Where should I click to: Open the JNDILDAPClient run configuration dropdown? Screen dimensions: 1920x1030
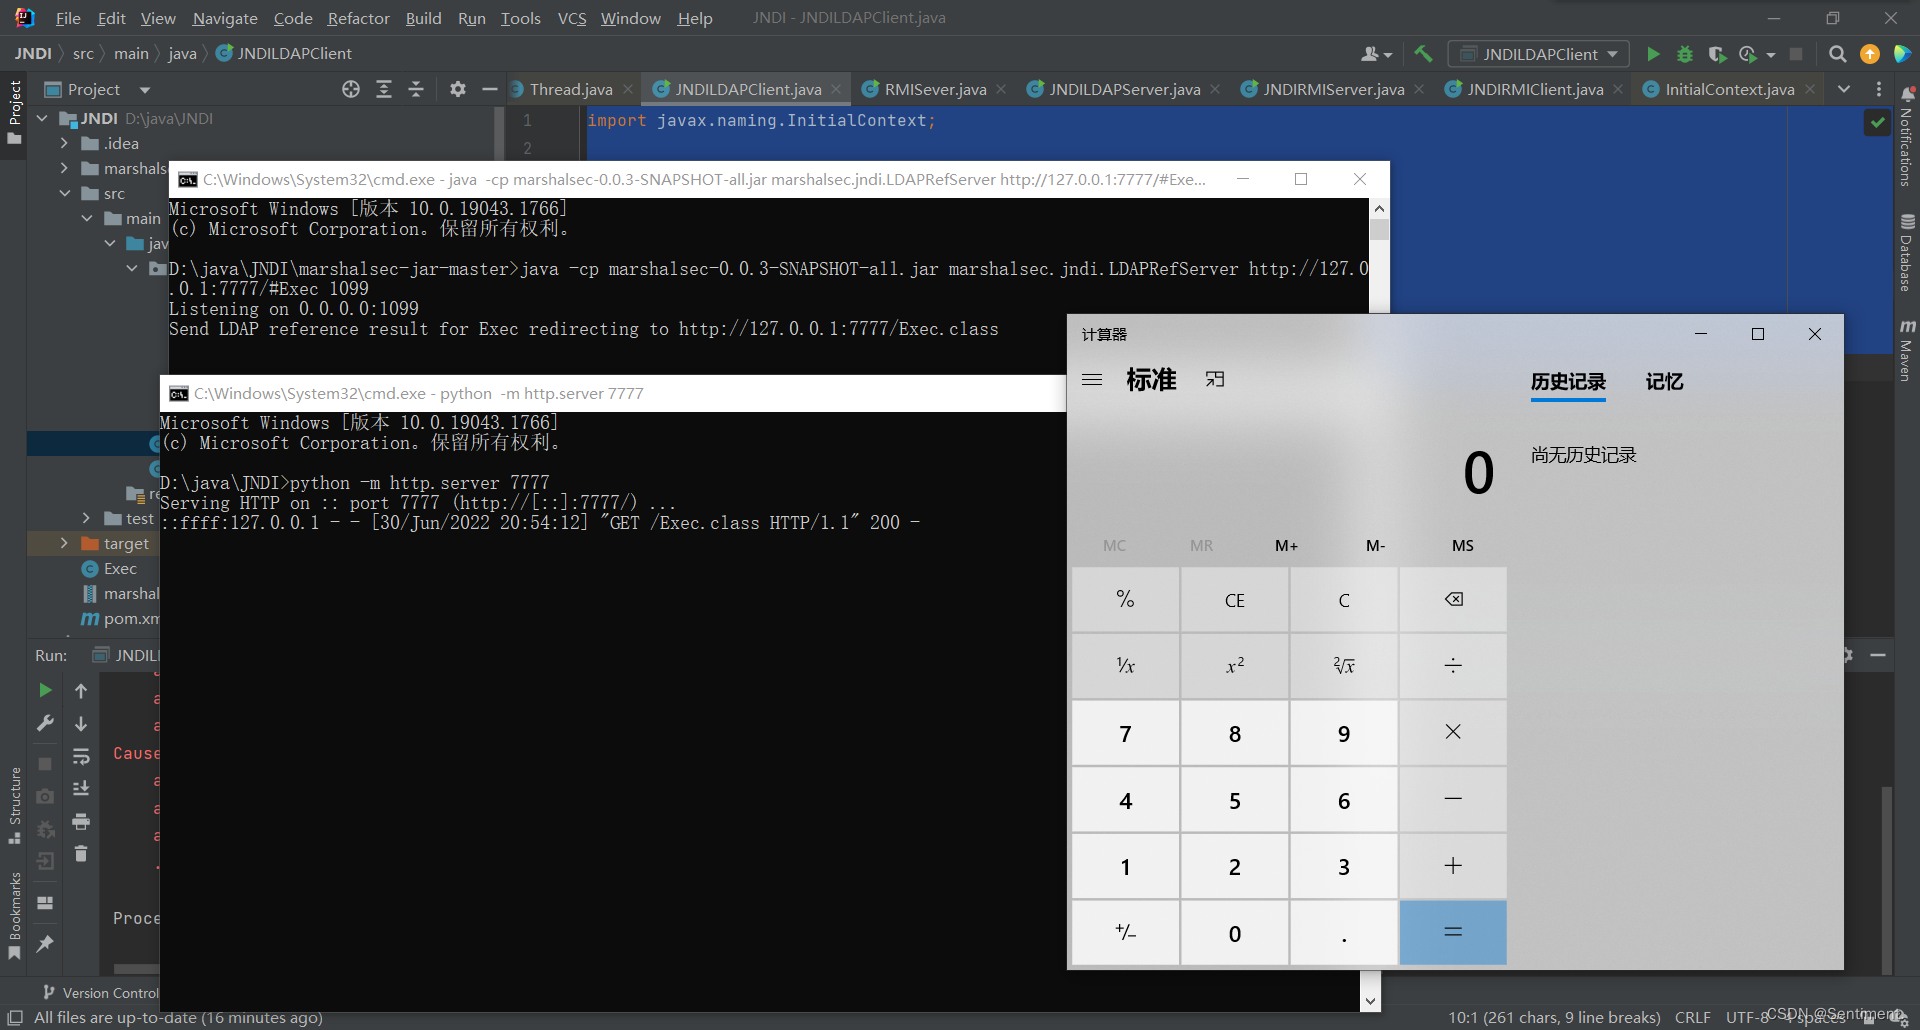[x=1539, y=54]
